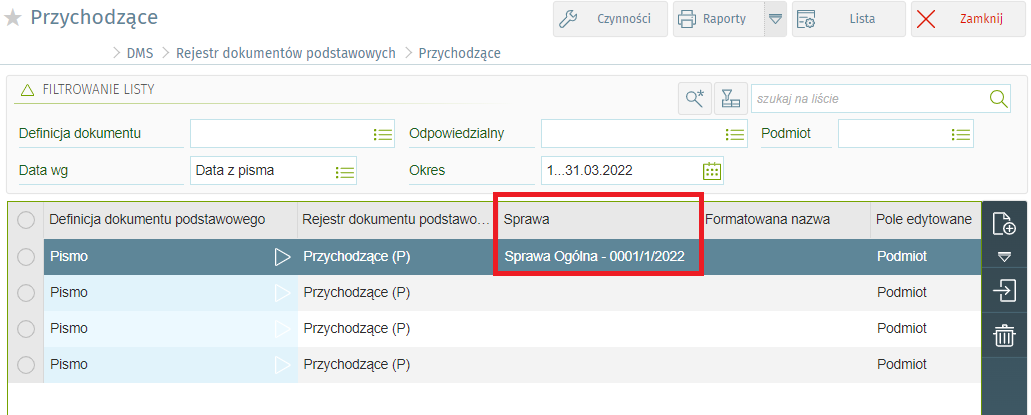Open the Definicja dokumentu list picker
1031x415 pixels.
[x=382, y=134]
